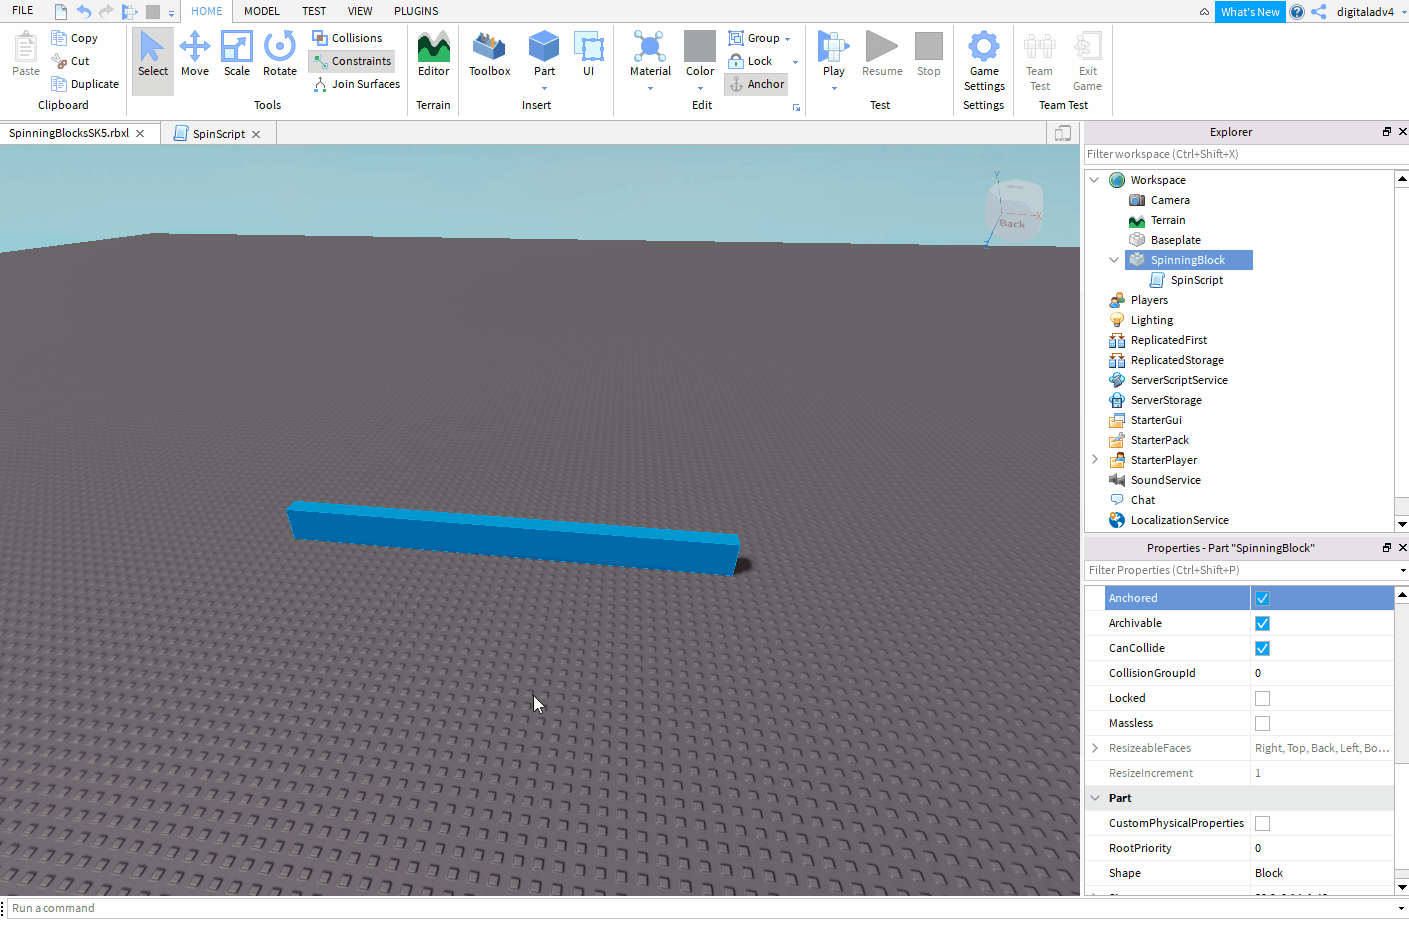Open the SpinScript document tab
1409x927 pixels.
coord(218,133)
